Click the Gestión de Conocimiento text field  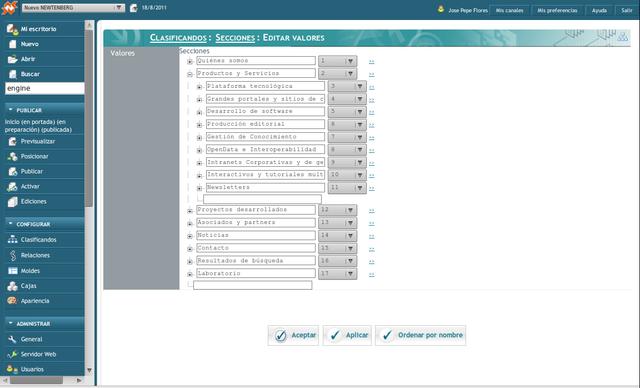click(x=265, y=137)
